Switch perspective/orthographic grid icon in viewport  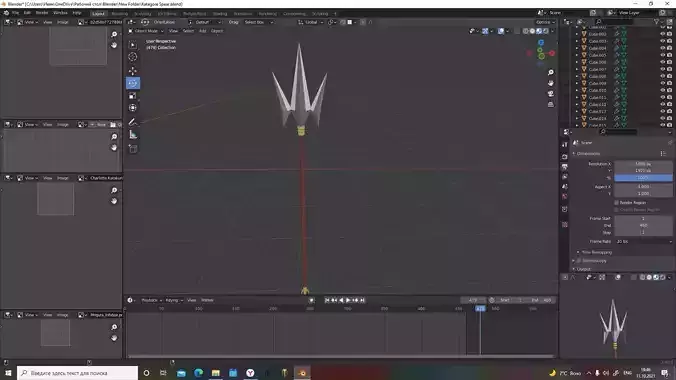click(x=551, y=104)
